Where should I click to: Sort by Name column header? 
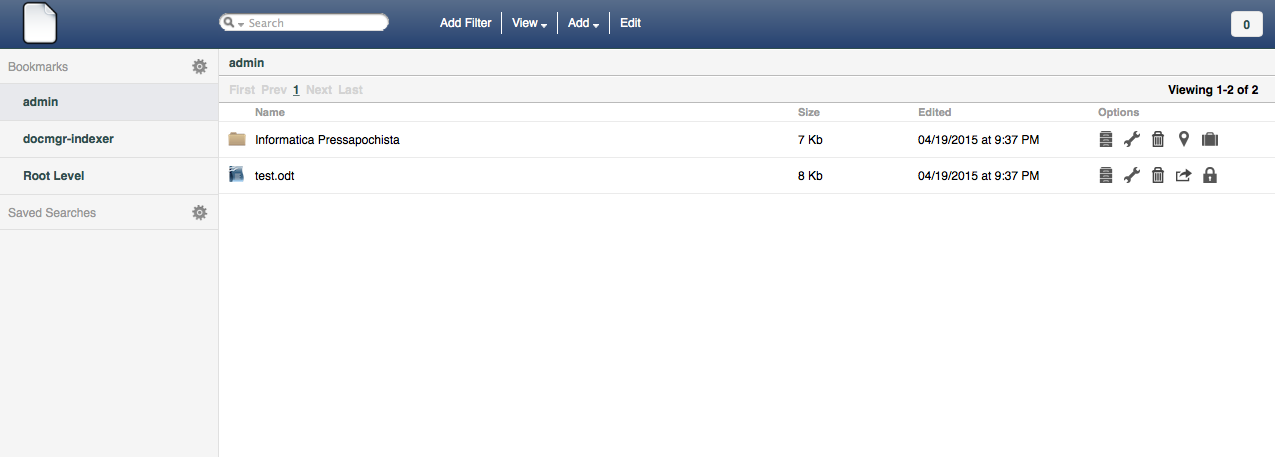point(270,112)
